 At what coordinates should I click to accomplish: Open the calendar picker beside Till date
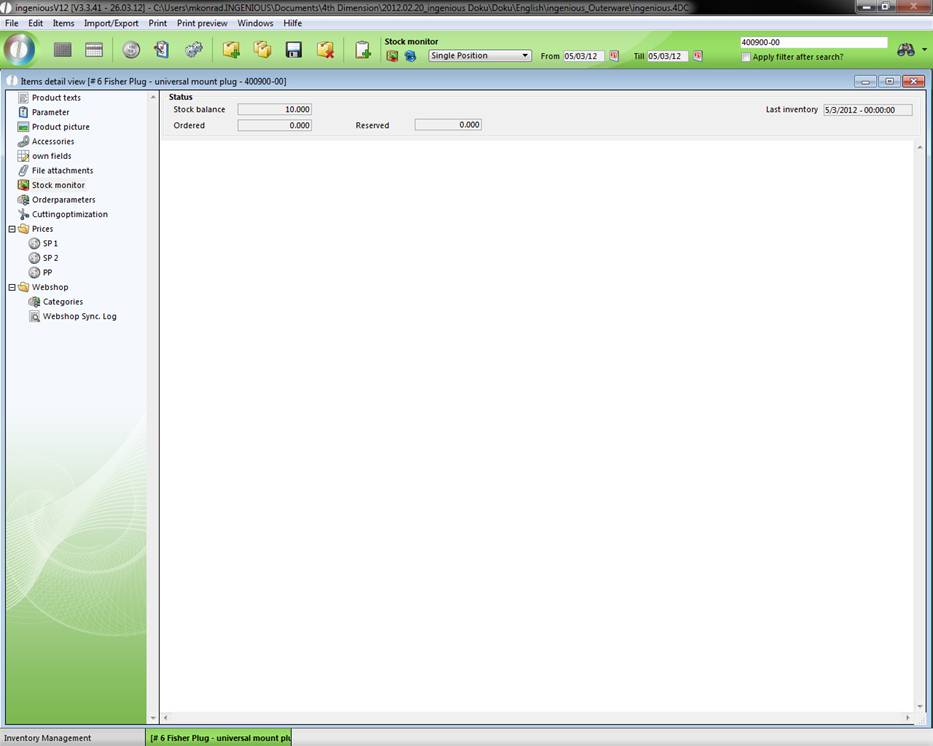[697, 56]
